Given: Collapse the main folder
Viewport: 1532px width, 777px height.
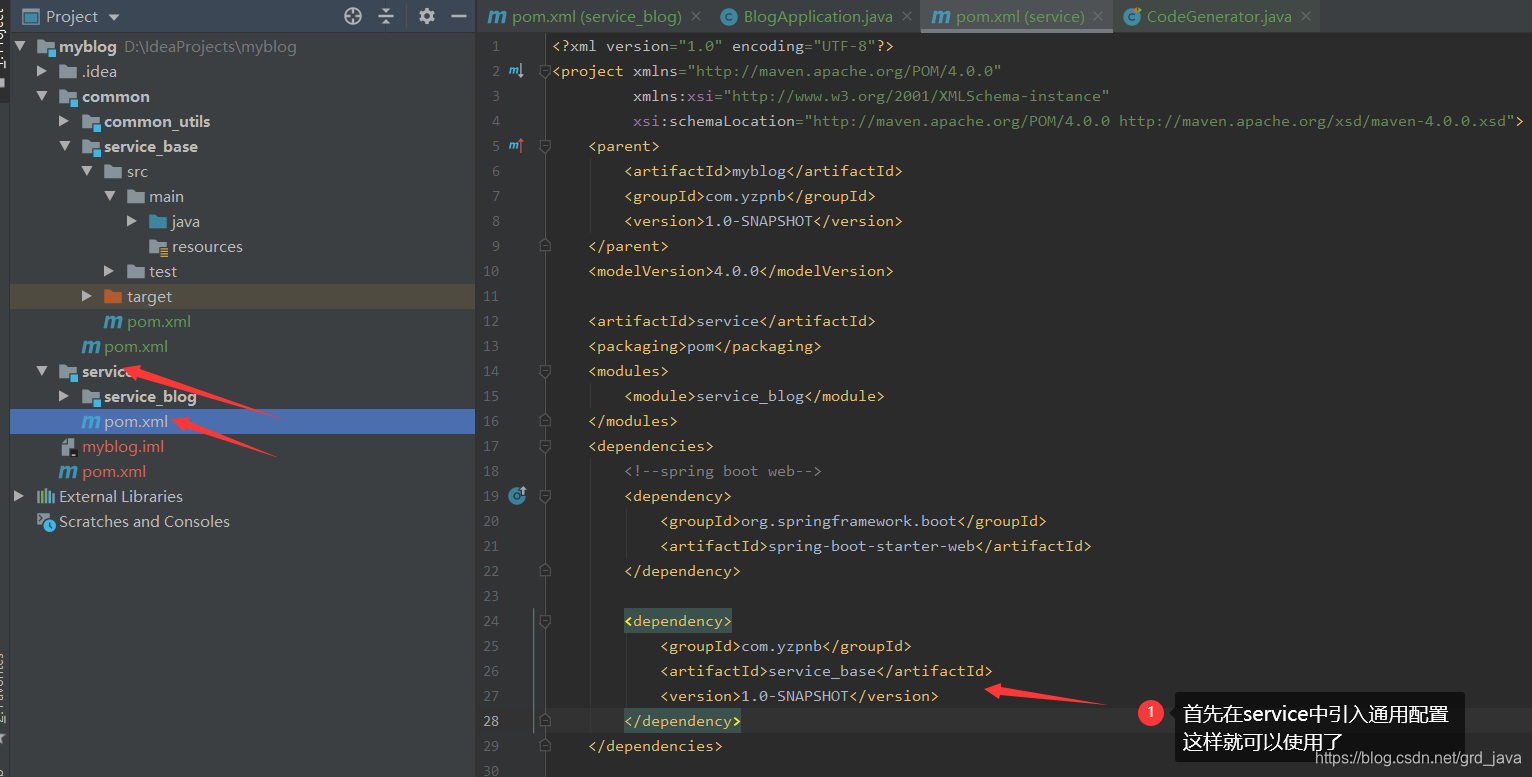Looking at the screenshot, I should (109, 196).
